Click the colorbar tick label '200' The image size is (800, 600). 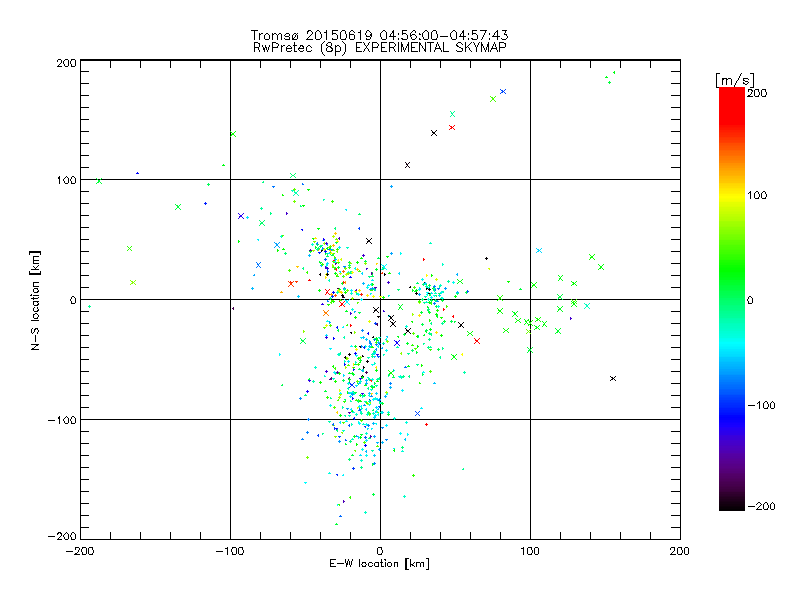click(x=757, y=93)
